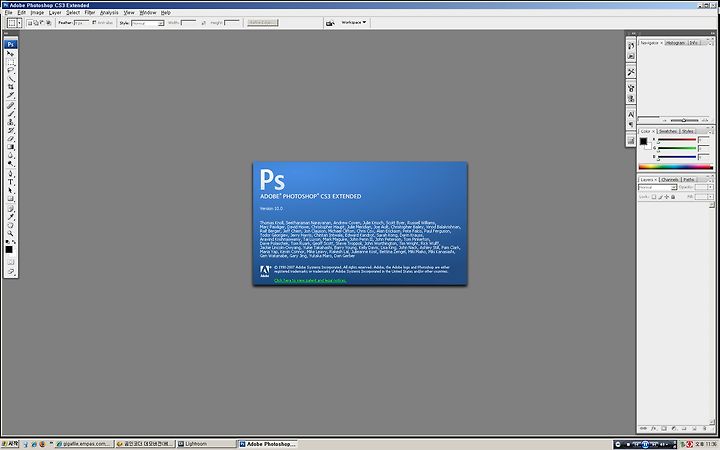The image size is (720, 450).
Task: Select the Crop tool
Action: (x=11, y=87)
